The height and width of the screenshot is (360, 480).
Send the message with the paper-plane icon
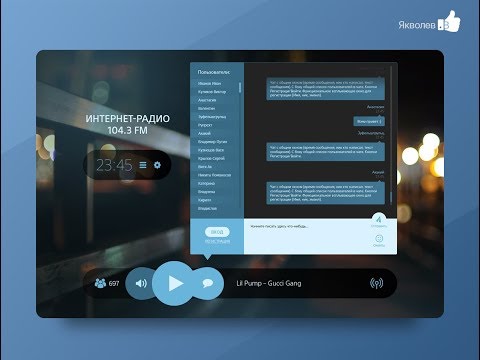coord(379,220)
